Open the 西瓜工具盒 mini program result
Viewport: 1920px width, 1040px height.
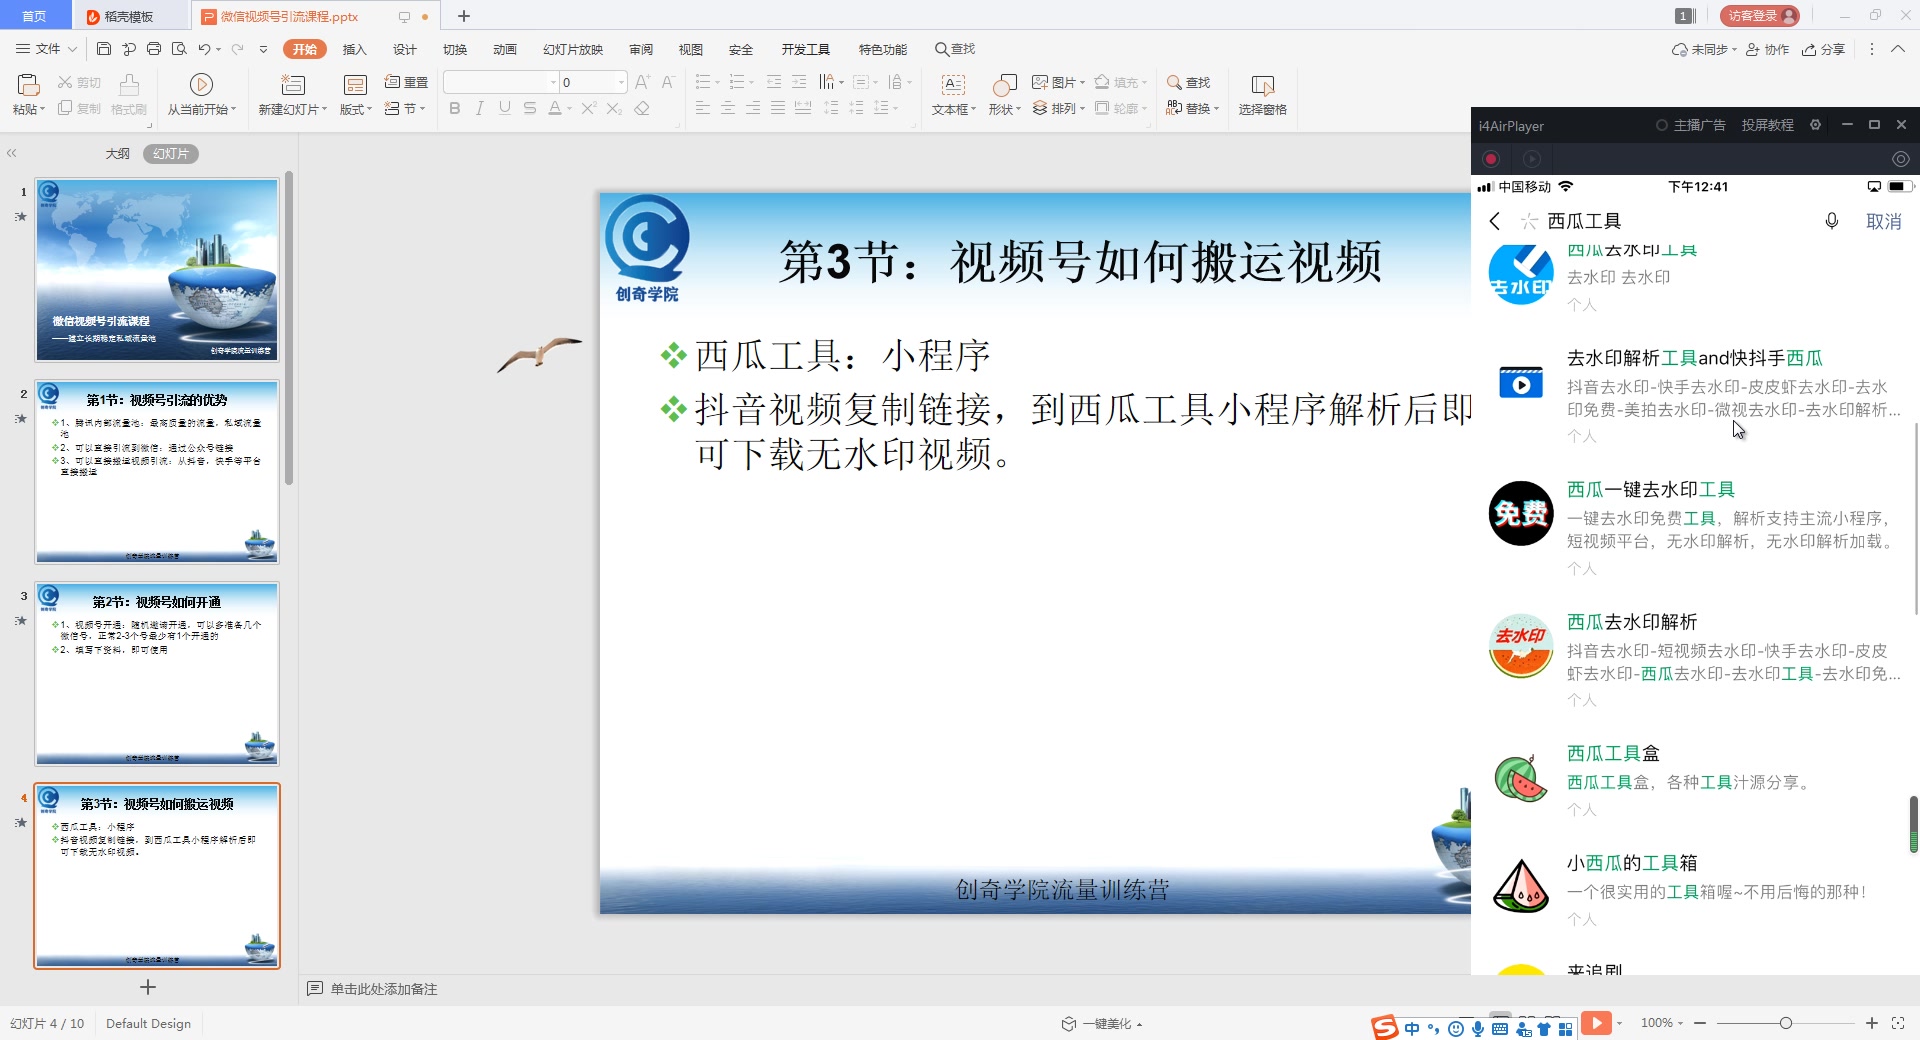tap(1695, 780)
